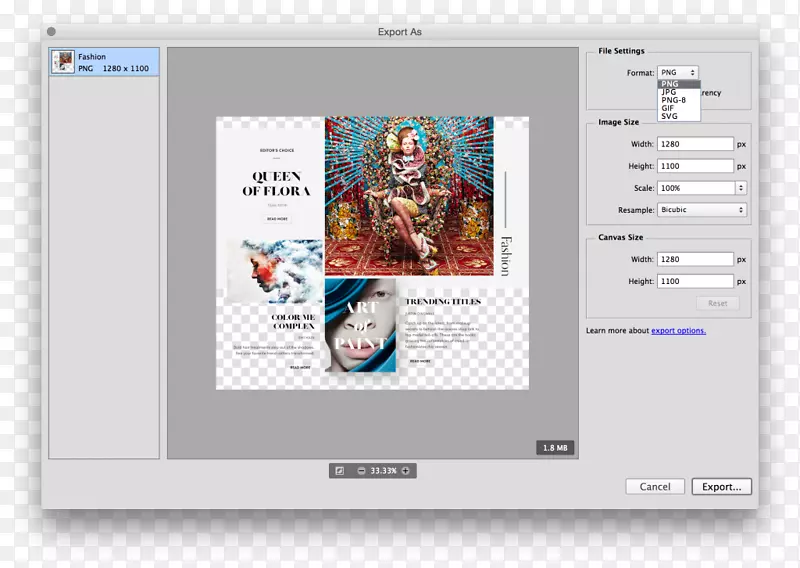Click the zoom out minus icon
This screenshot has width=800, height=568.
[361, 471]
